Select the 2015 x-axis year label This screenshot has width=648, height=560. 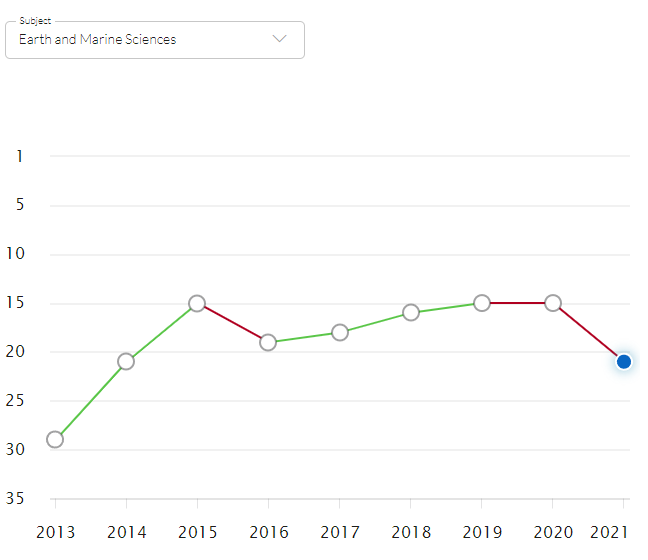[197, 531]
